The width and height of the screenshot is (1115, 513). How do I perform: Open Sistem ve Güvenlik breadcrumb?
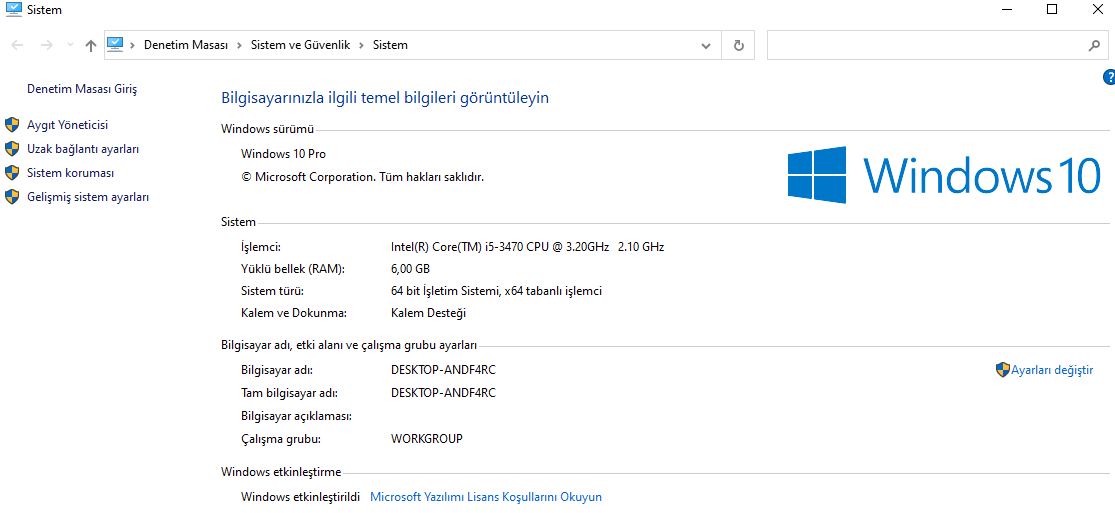[300, 45]
